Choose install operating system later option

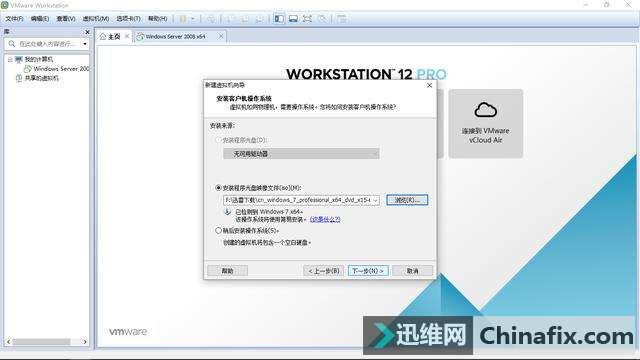(x=218, y=231)
